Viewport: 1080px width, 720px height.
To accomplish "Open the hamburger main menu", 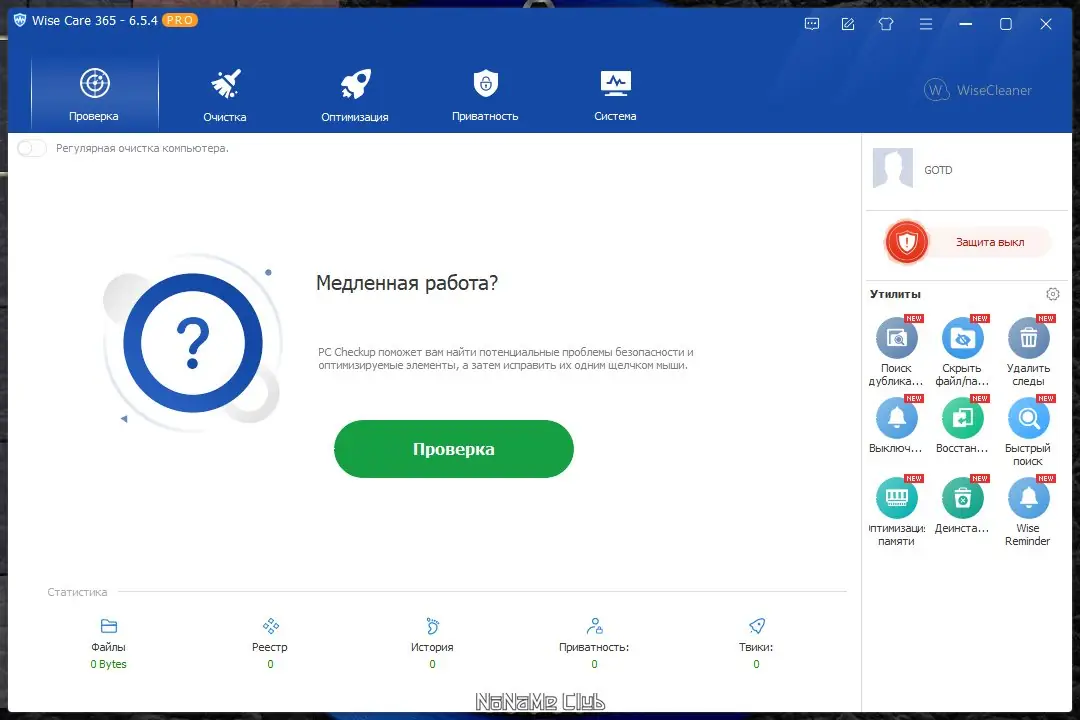I will (x=926, y=23).
